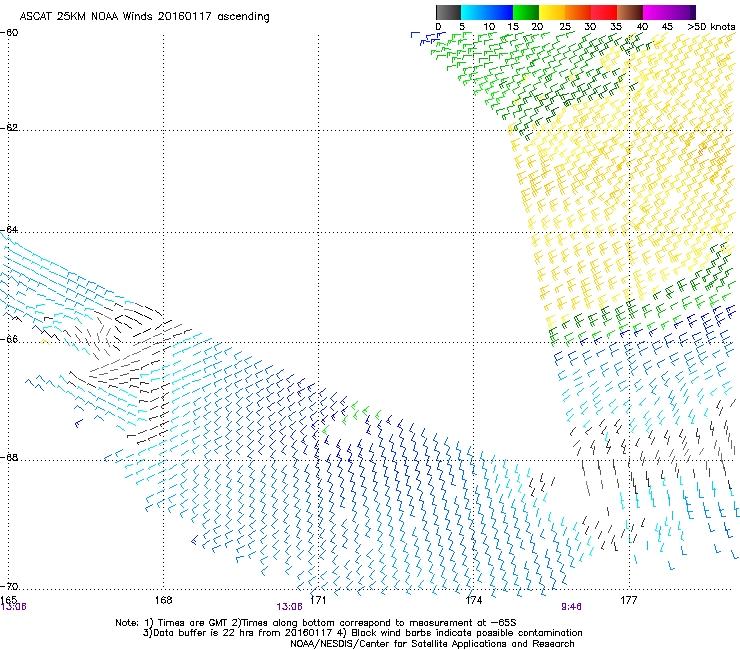Click the orange 25-30 knots color swatch
The height and width of the screenshot is (650, 740).
pyautogui.click(x=578, y=12)
